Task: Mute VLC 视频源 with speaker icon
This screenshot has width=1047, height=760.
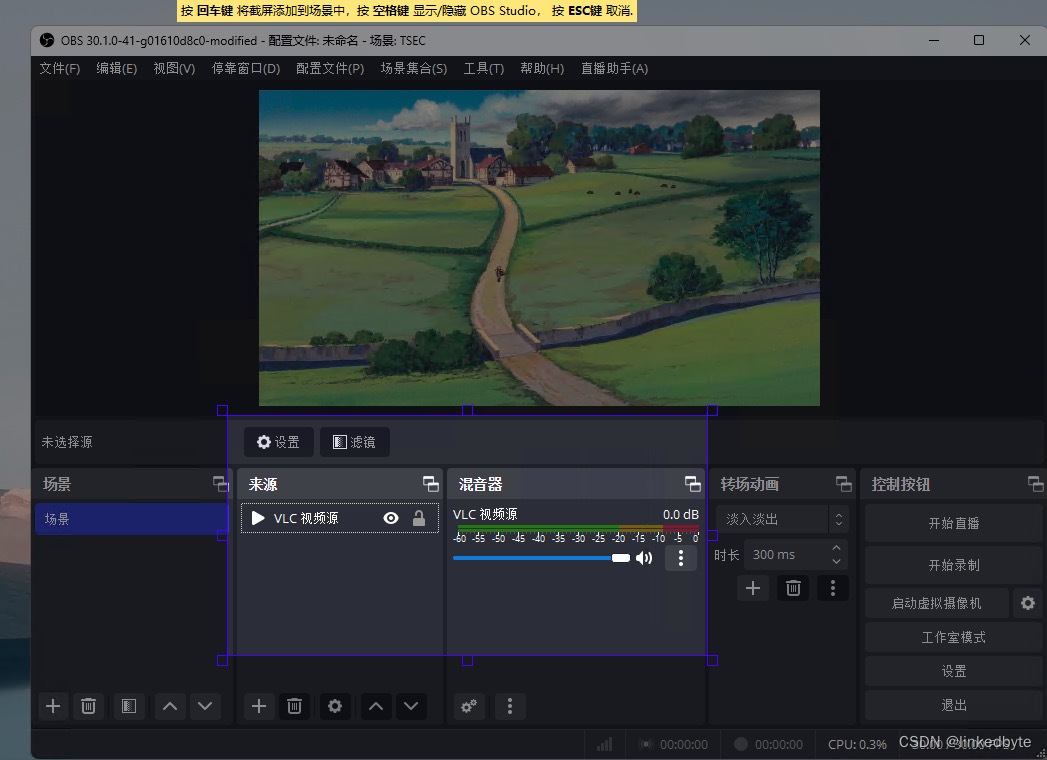Action: 644,558
